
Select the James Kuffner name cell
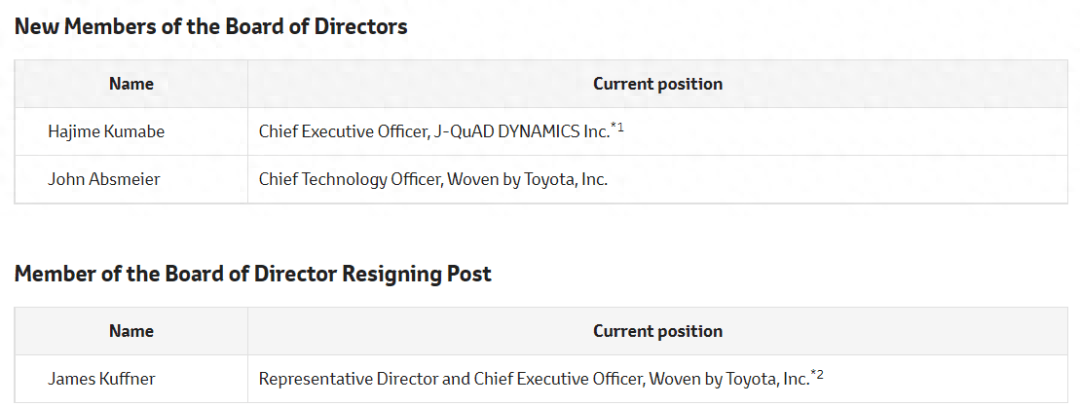coord(131,379)
